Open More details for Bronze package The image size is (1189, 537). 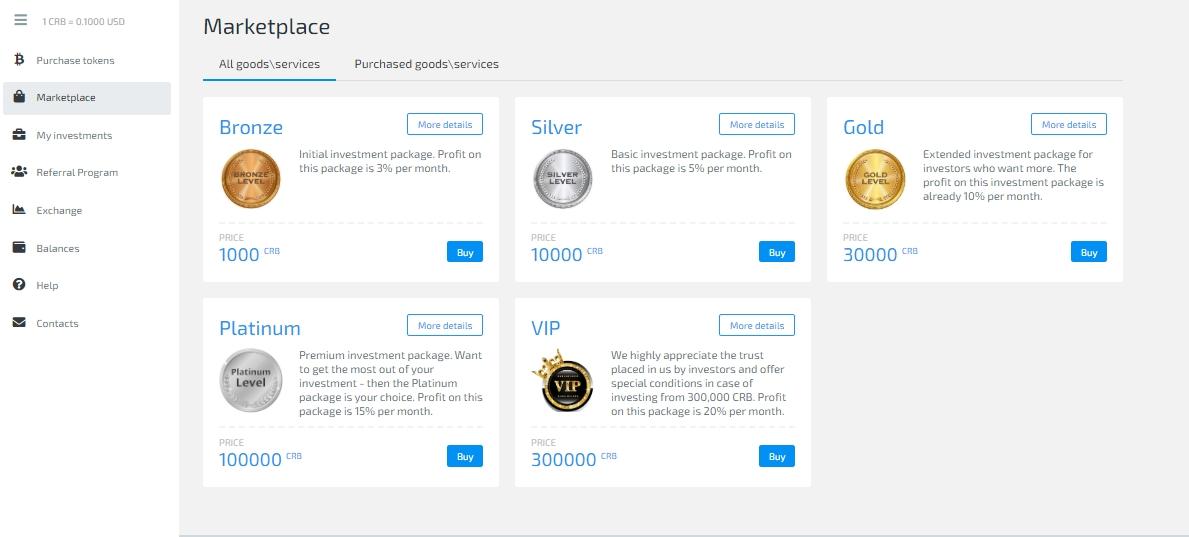click(x=445, y=124)
